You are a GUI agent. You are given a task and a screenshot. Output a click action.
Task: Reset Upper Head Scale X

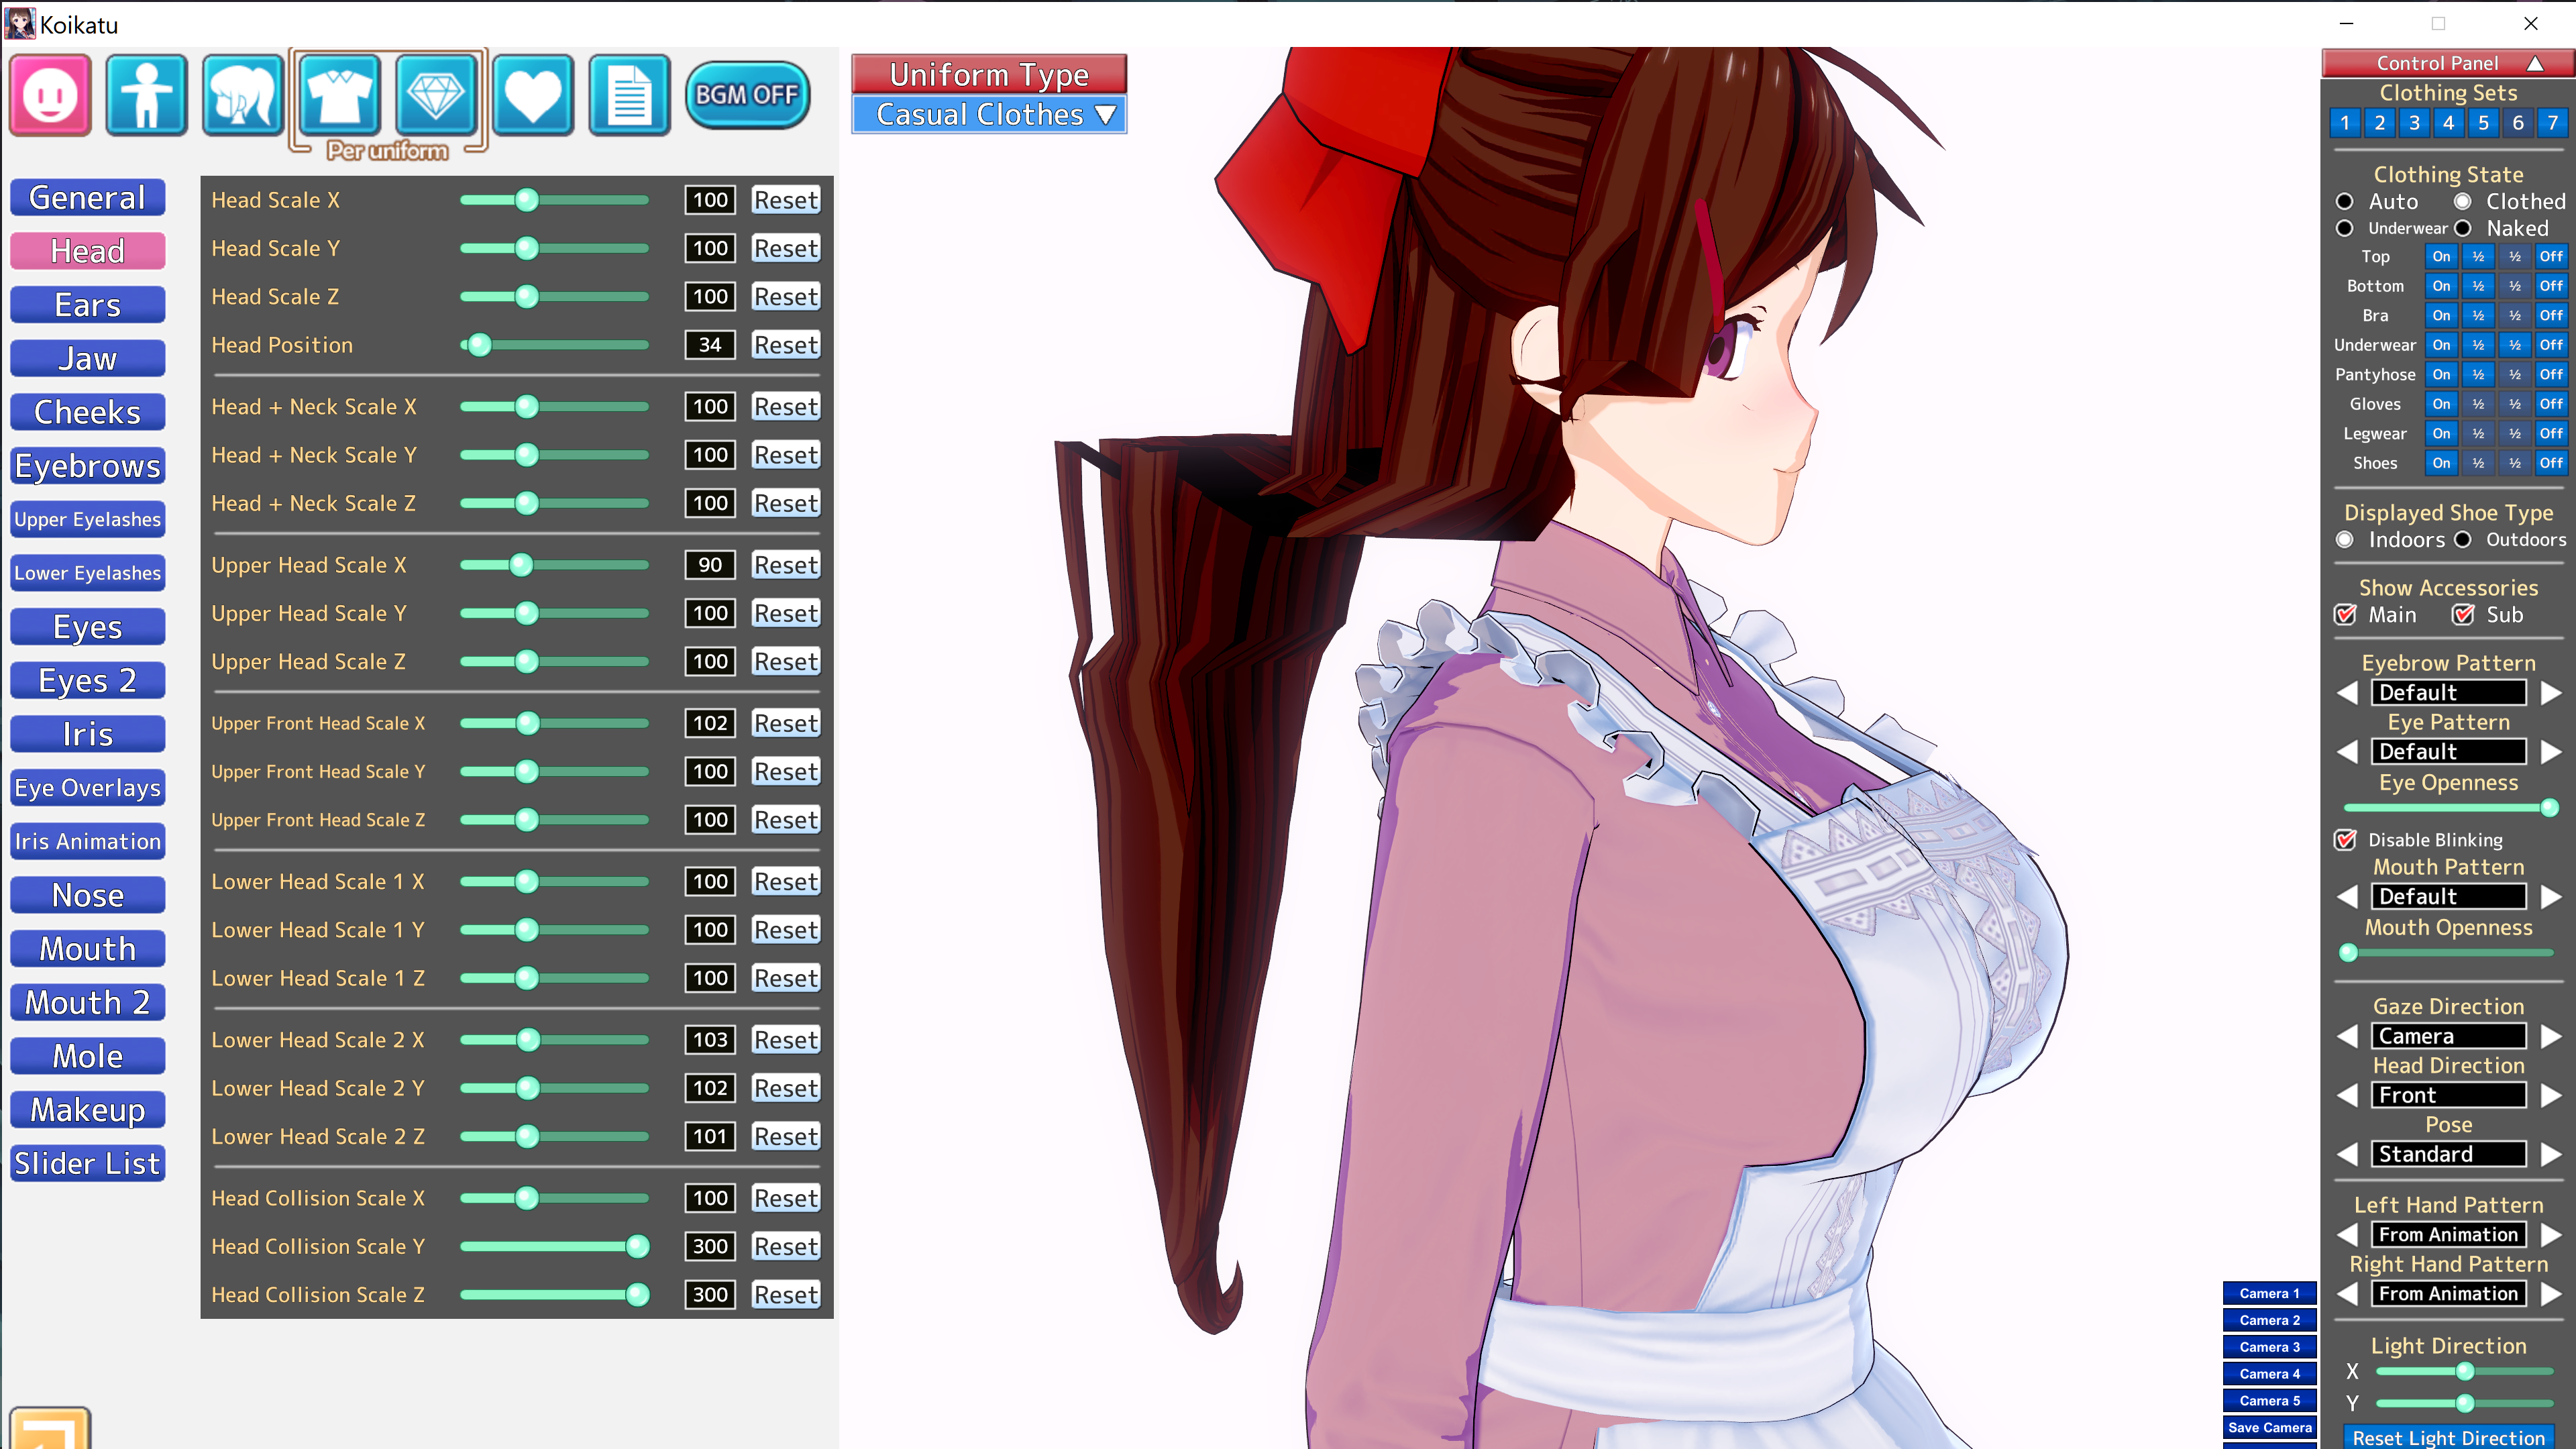(786, 565)
